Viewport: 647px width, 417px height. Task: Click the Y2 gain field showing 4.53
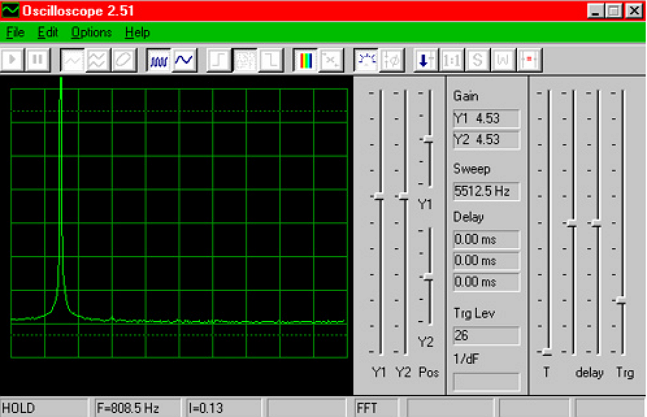pyautogui.click(x=486, y=140)
